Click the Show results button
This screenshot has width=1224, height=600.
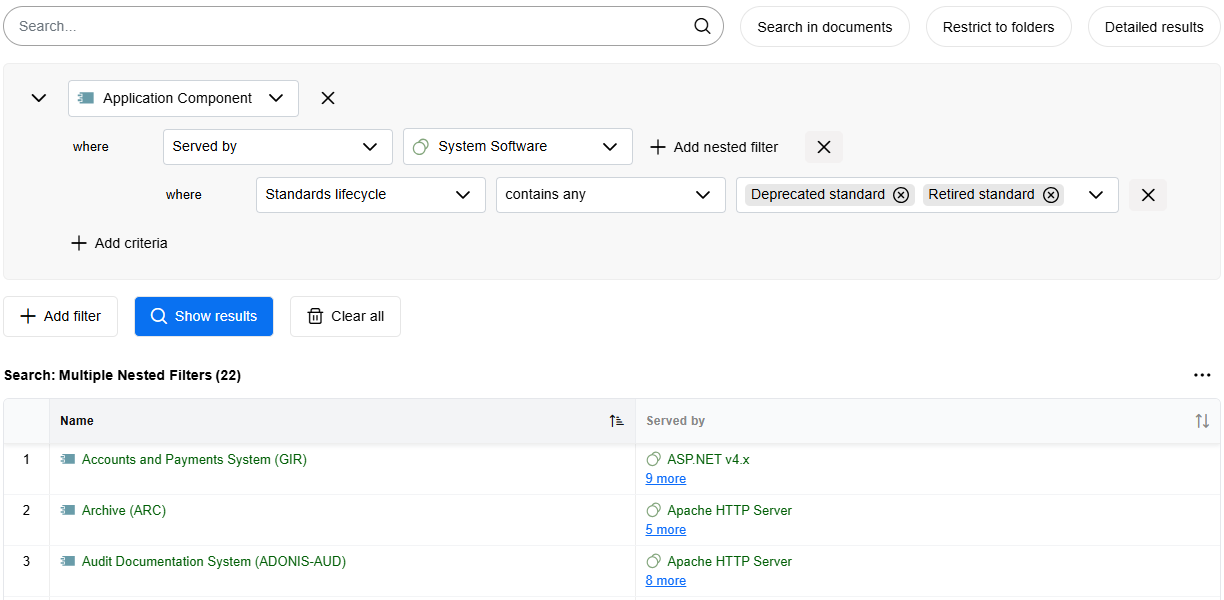tap(204, 316)
